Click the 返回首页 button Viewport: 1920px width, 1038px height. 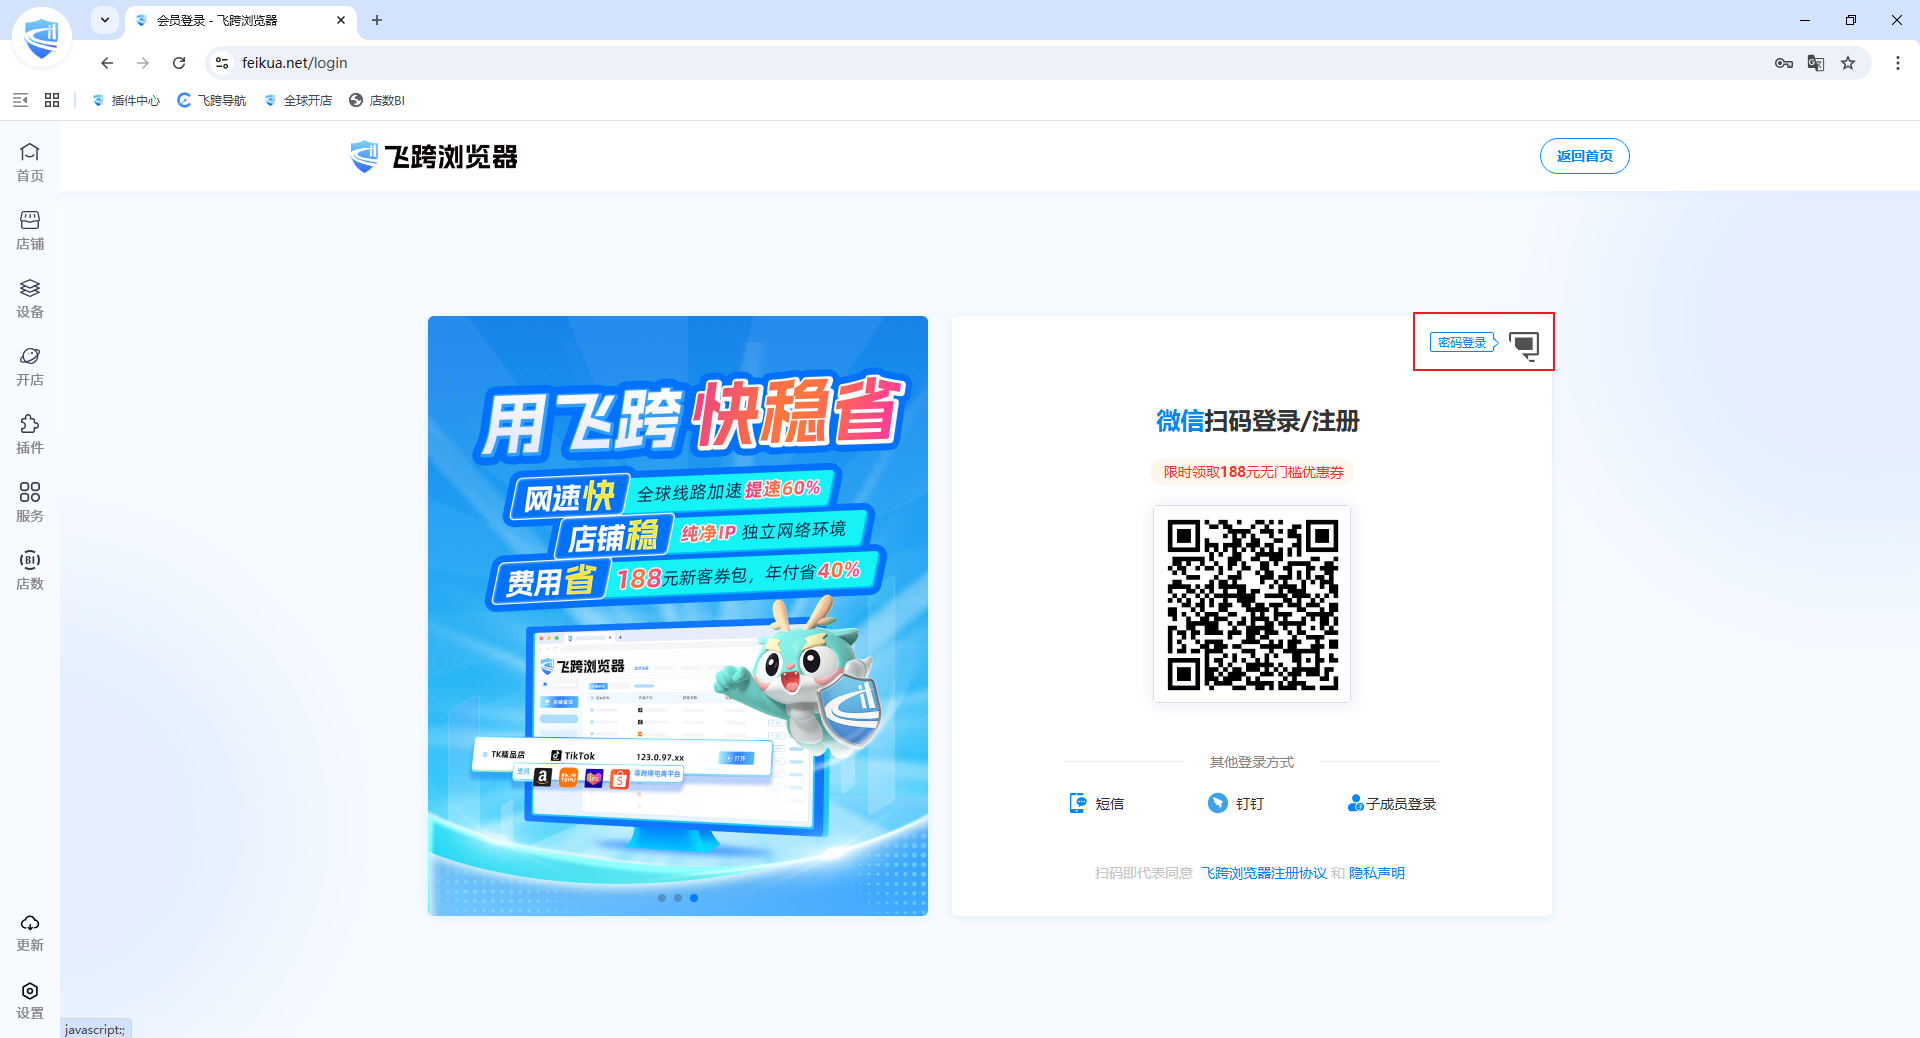1585,156
